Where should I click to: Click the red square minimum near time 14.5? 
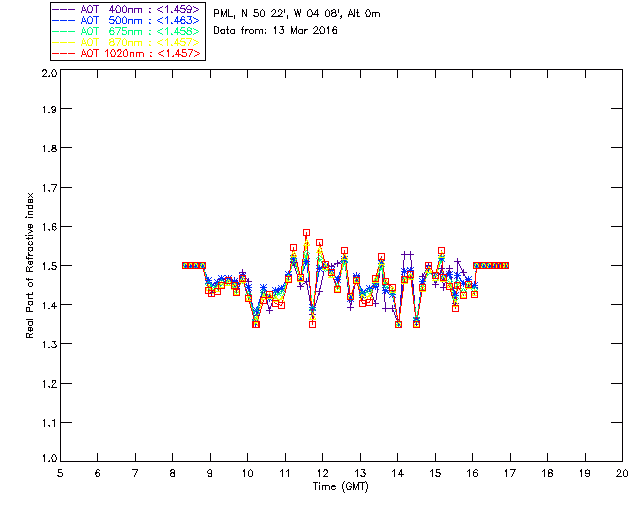(416, 325)
